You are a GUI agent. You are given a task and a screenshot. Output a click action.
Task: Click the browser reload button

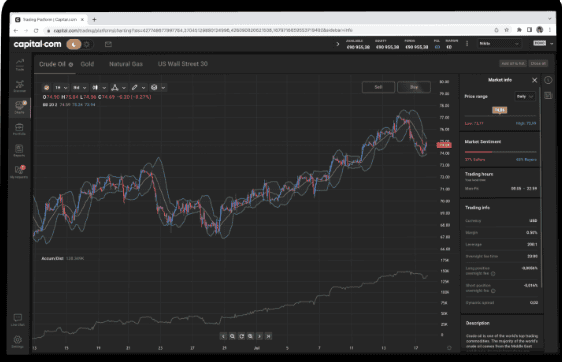pyautogui.click(x=36, y=31)
